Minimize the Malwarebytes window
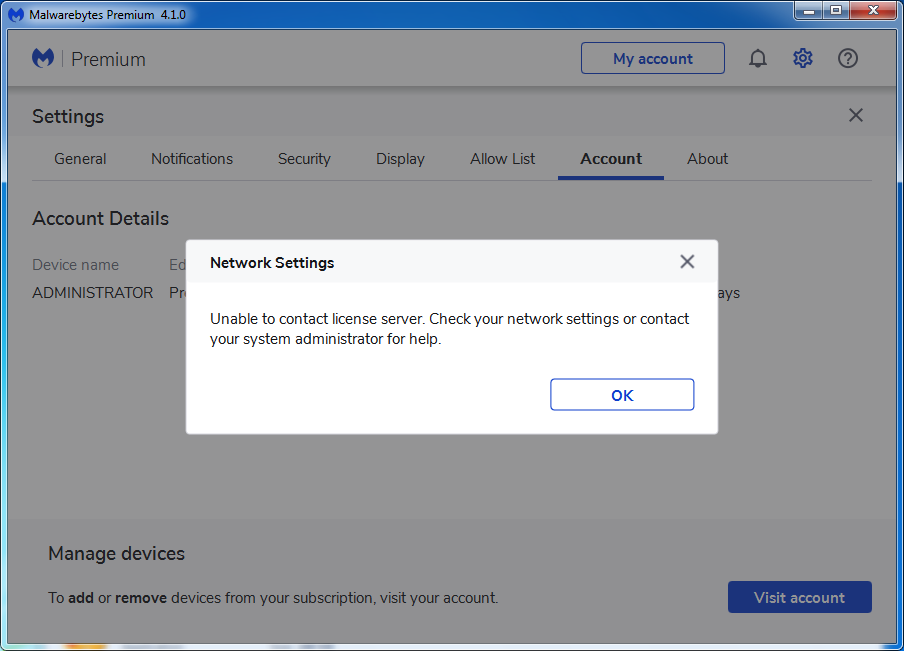Image resolution: width=904 pixels, height=651 pixels. pos(809,11)
